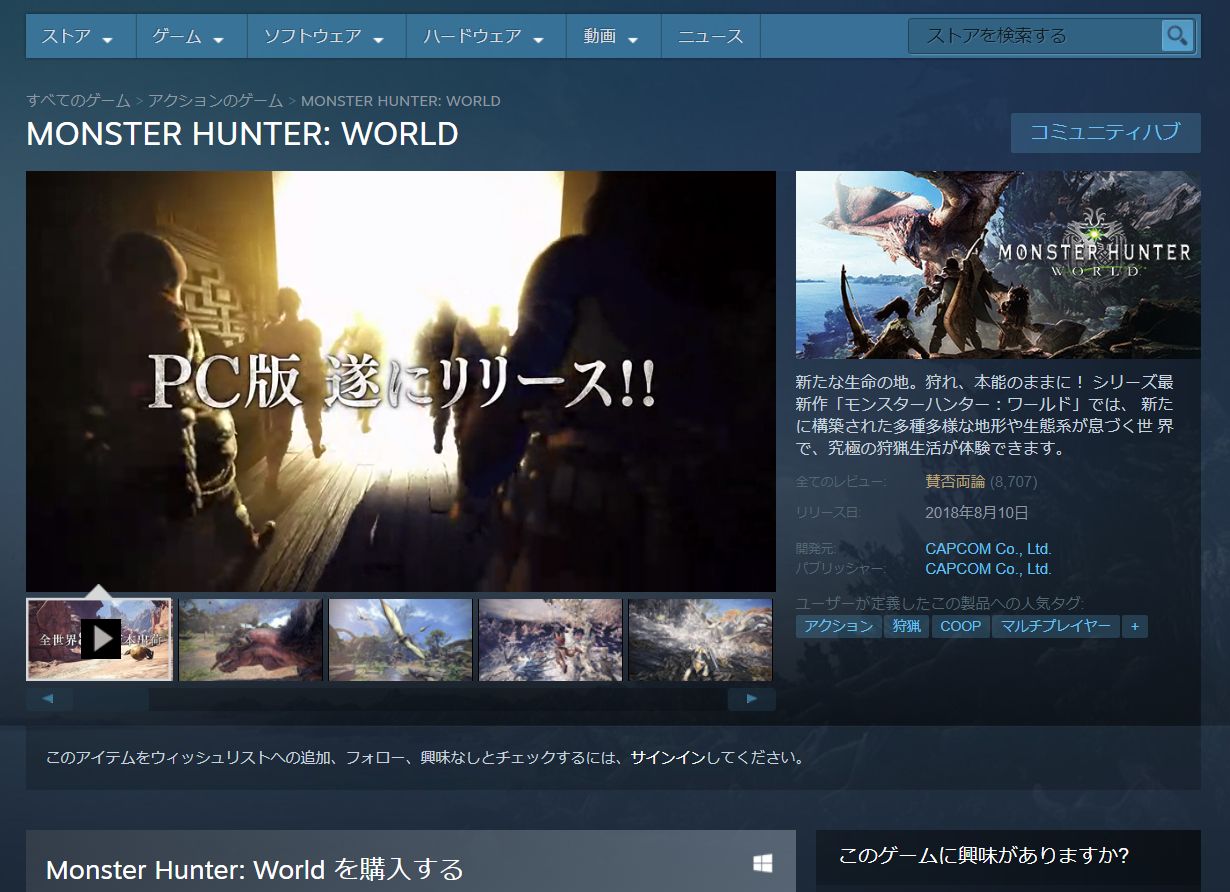Expand the 動画 dropdown menu
Image resolution: width=1230 pixels, height=892 pixels.
pyautogui.click(x=613, y=37)
